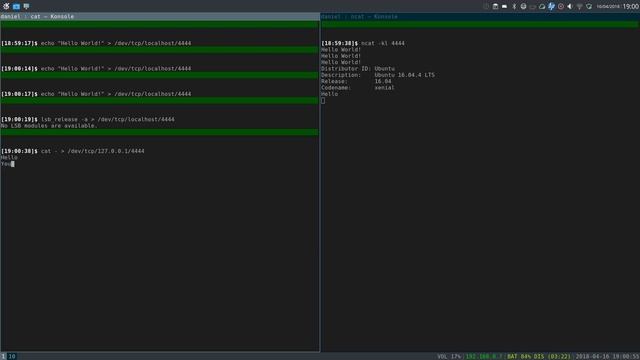Image resolution: width=640 pixels, height=360 pixels.
Task: Click the 2018-04-16 date-time status entry
Action: (607, 356)
